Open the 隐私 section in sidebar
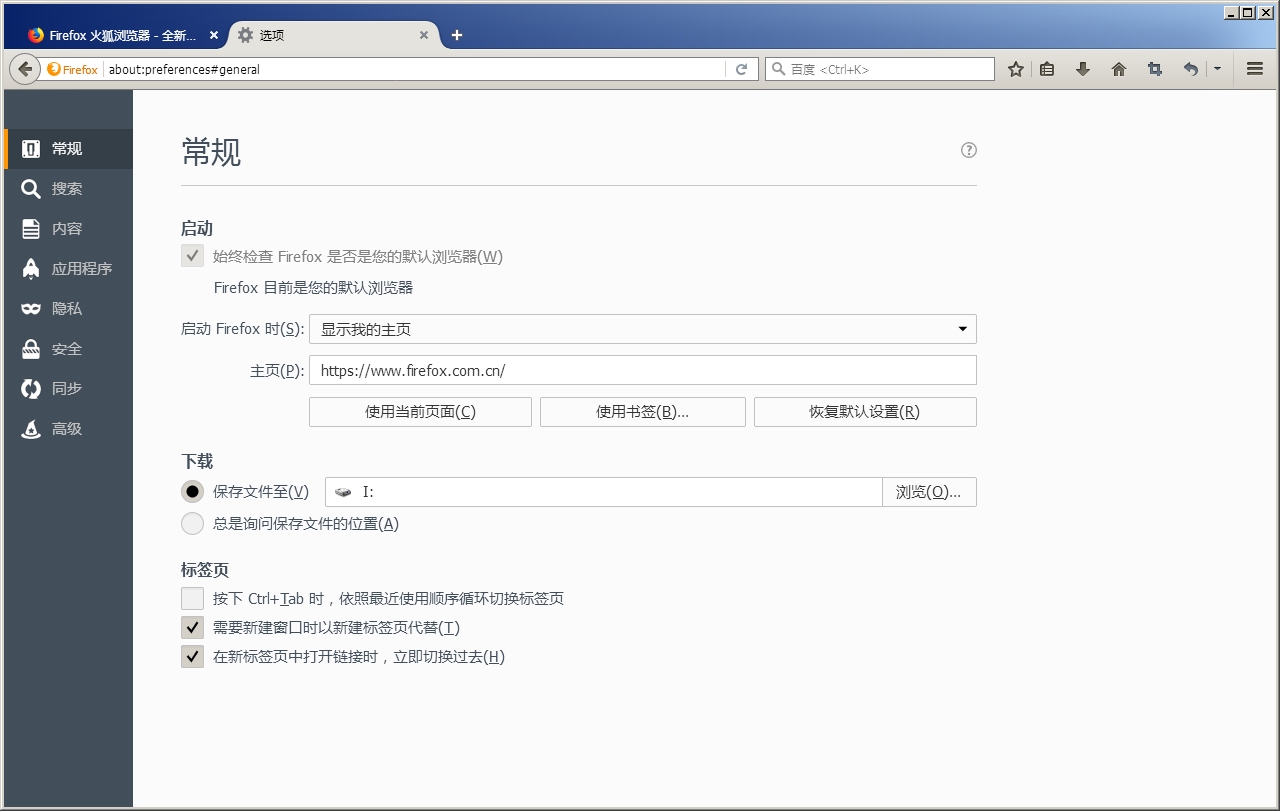This screenshot has width=1280, height=811. point(67,309)
